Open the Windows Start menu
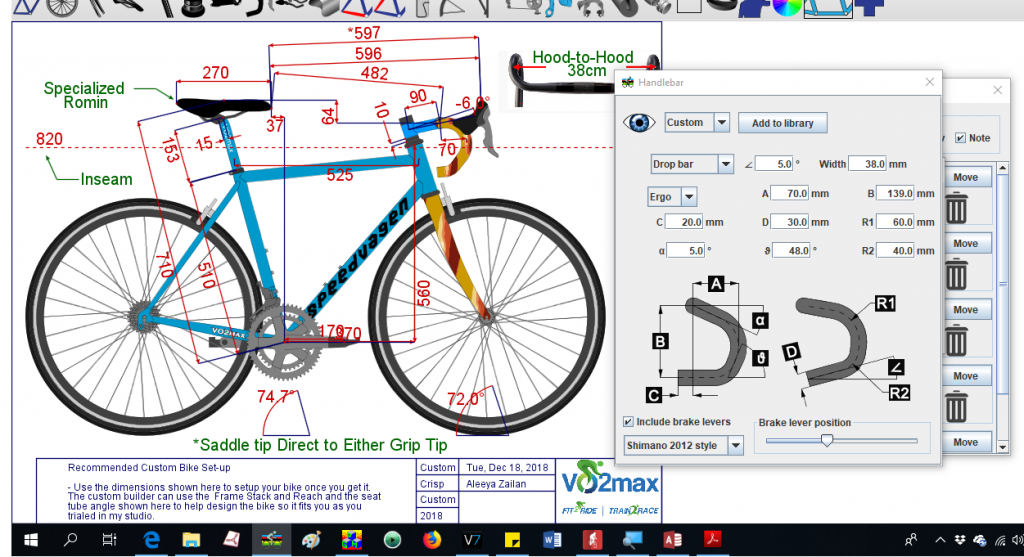 pos(30,540)
